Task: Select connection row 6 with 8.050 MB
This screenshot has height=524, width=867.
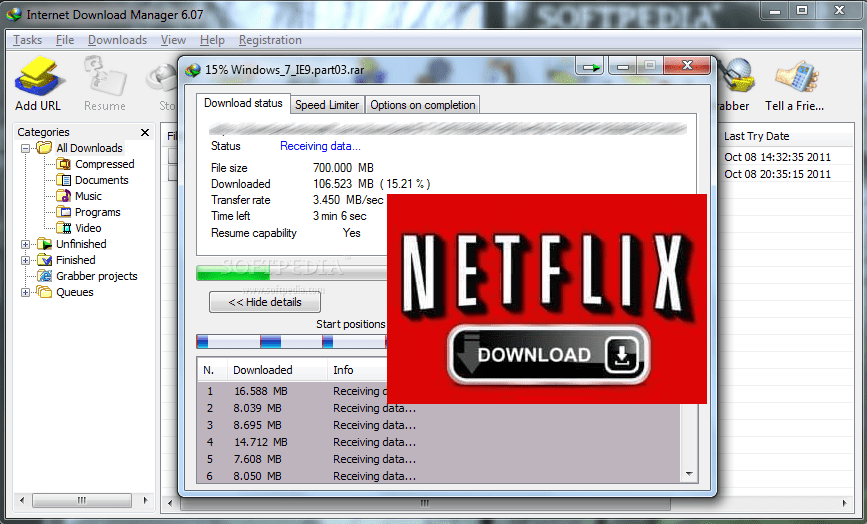Action: [440, 476]
